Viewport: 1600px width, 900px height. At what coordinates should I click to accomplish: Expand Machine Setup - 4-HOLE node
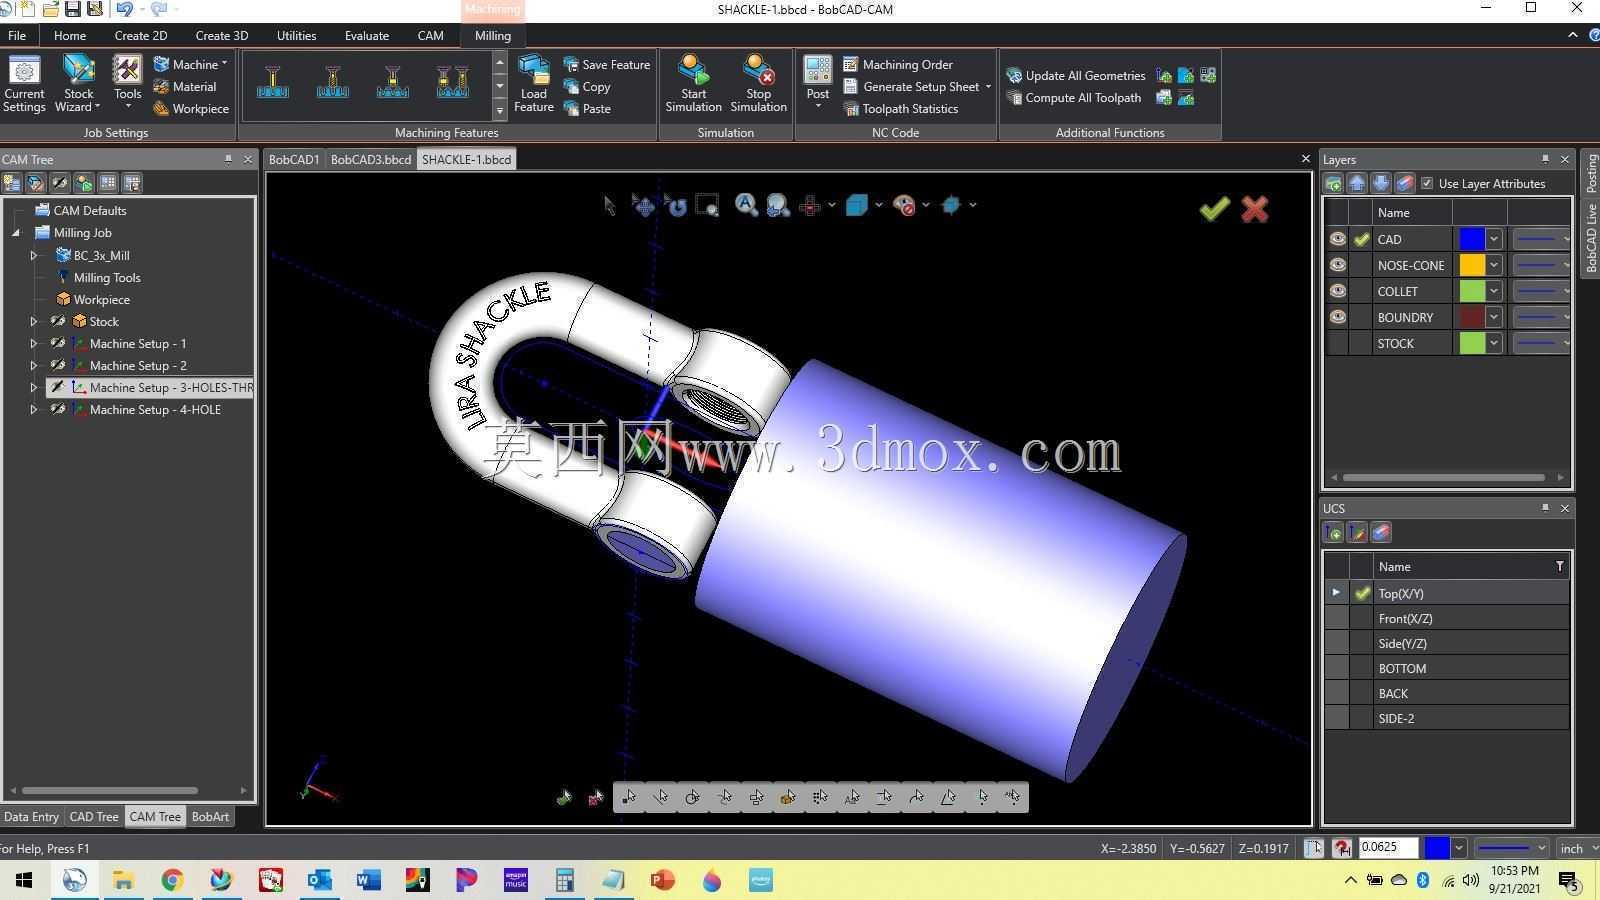click(x=34, y=410)
